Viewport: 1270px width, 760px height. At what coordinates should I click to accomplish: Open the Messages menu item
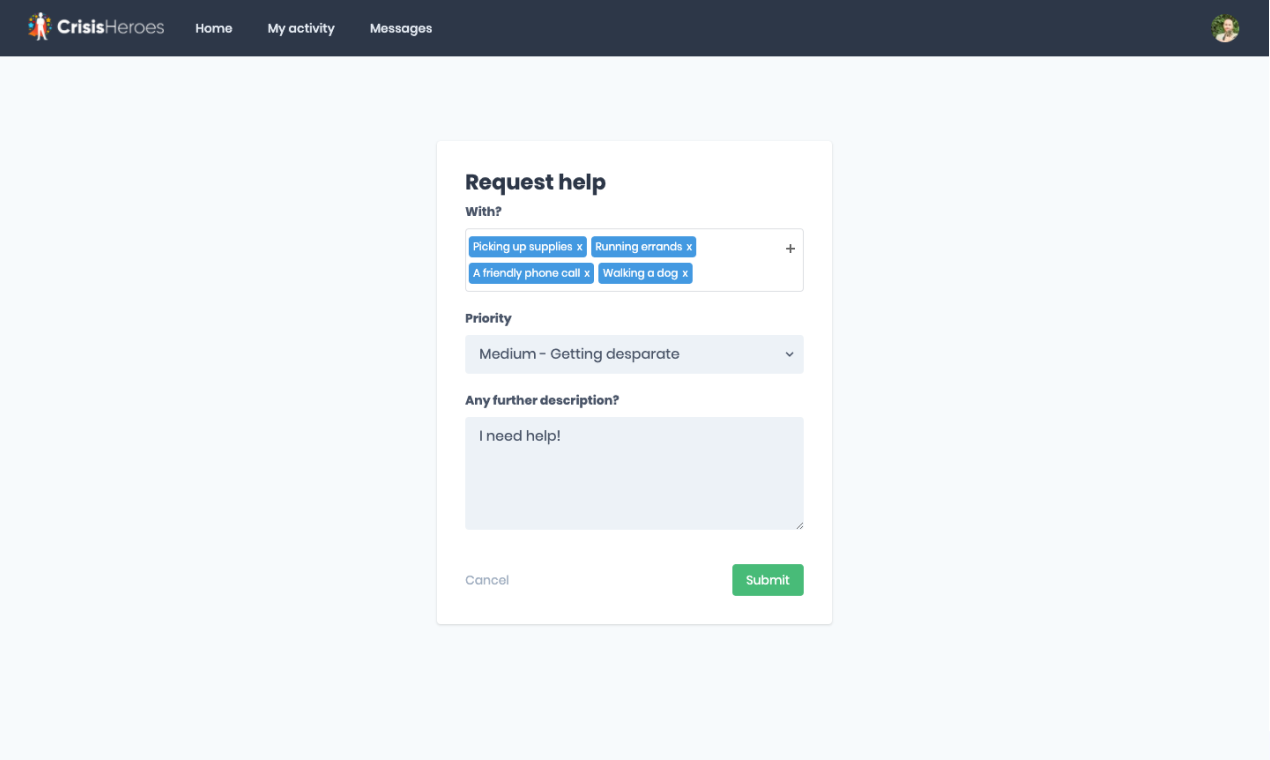401,28
